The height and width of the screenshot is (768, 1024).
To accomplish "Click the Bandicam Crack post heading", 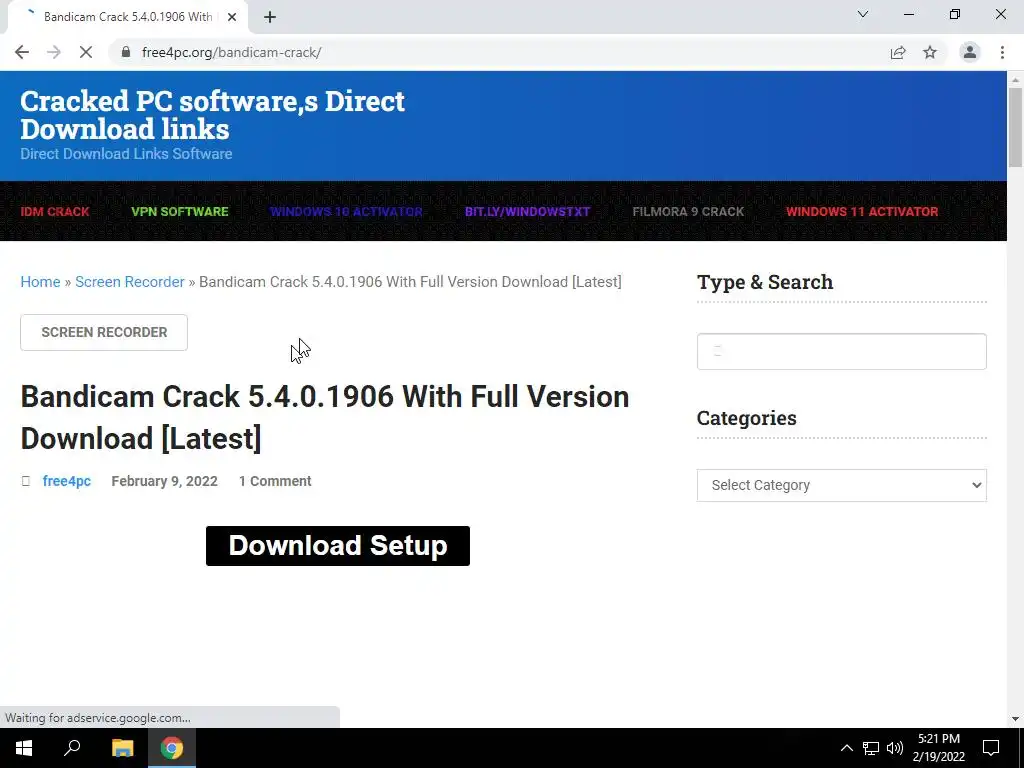I will click(x=325, y=417).
